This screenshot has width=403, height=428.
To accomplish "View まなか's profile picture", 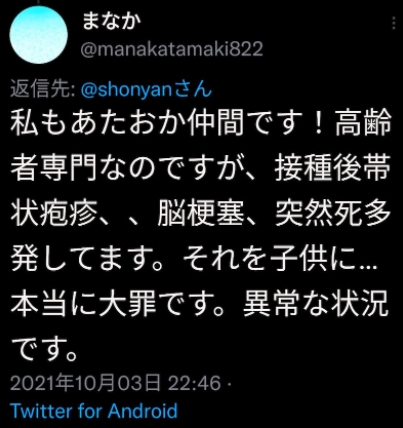I will coord(39,35).
